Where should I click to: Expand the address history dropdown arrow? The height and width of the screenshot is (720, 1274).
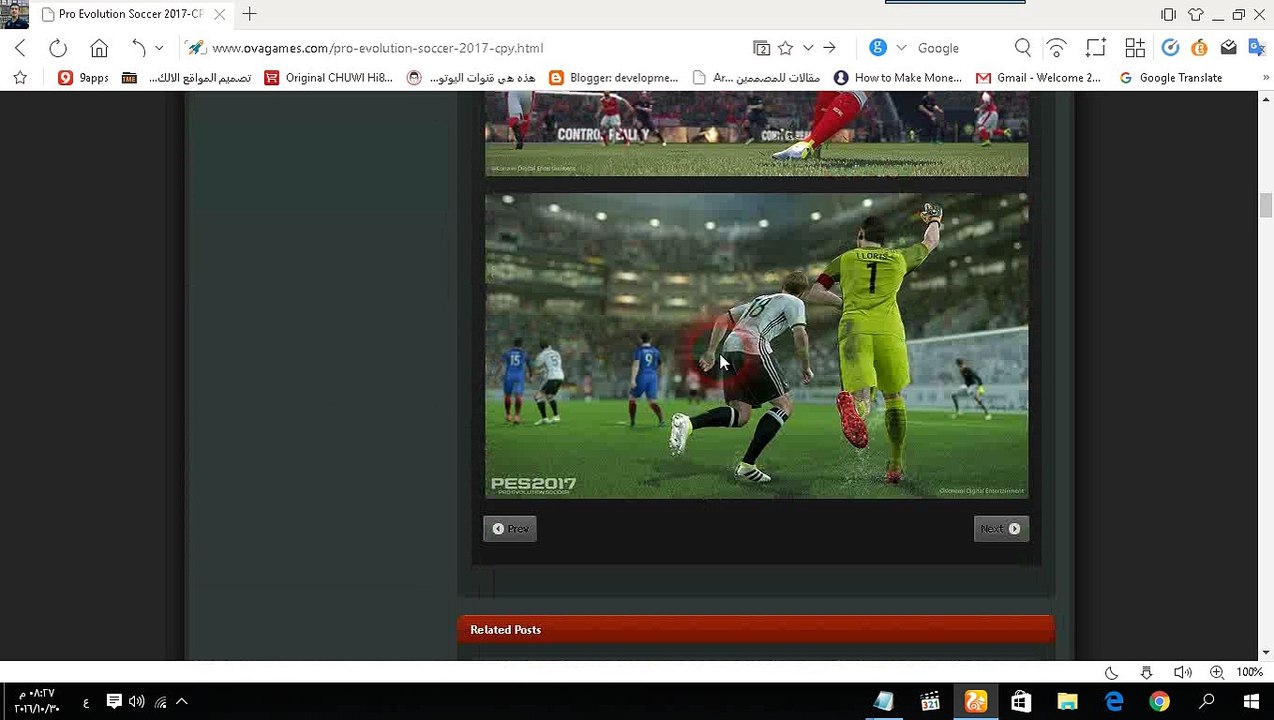pos(808,48)
